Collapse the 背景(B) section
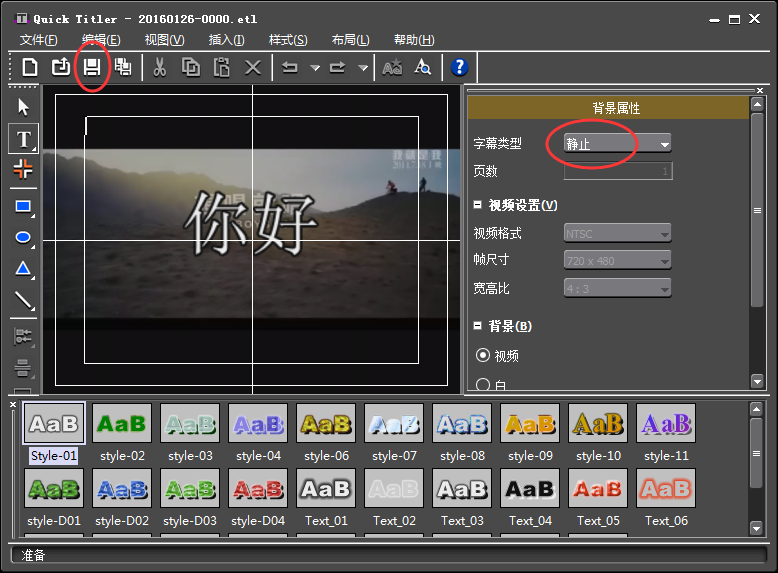Image resolution: width=778 pixels, height=573 pixels. 478,326
